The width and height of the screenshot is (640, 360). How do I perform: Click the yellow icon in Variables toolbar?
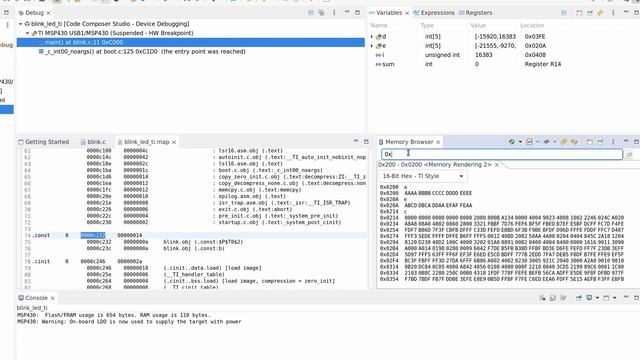tap(600, 13)
